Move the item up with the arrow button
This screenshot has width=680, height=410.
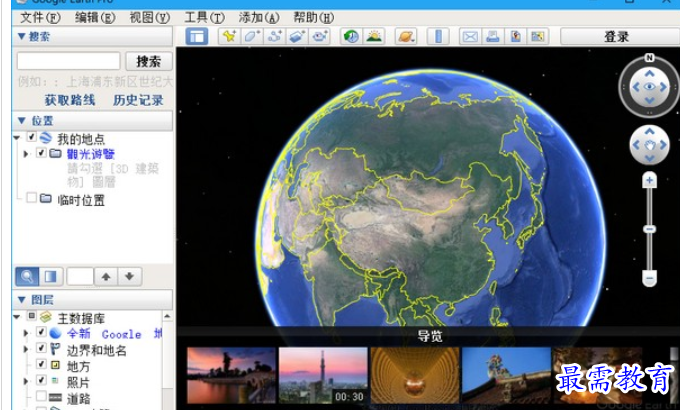click(106, 276)
